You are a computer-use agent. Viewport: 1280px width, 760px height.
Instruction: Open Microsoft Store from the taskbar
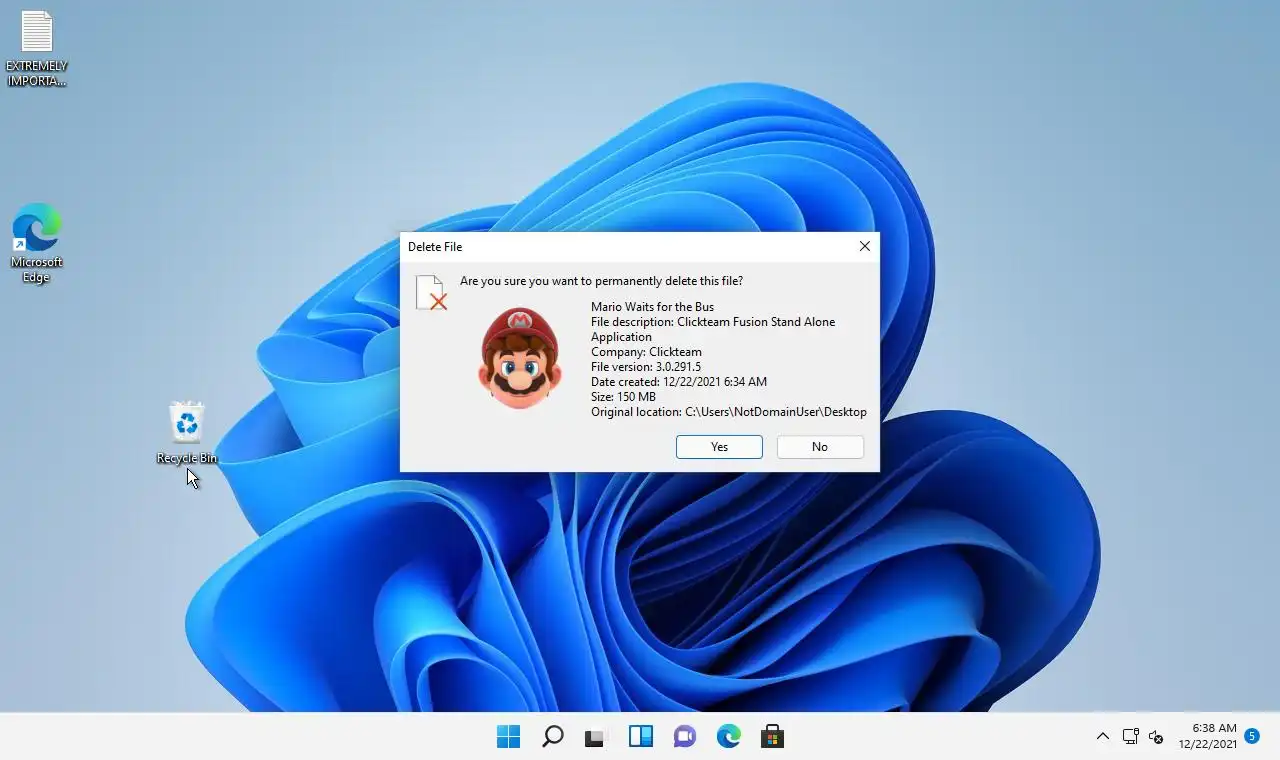pyautogui.click(x=772, y=737)
